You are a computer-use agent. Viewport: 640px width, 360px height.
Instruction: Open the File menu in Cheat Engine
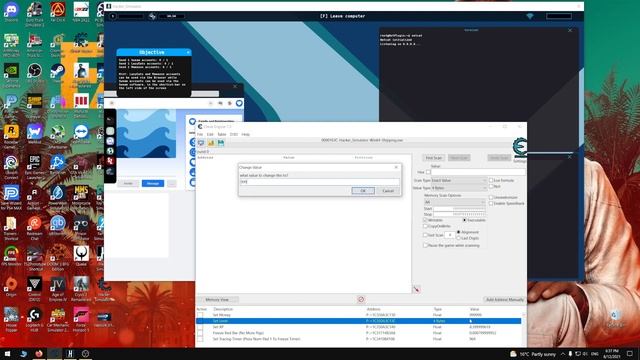(x=200, y=134)
